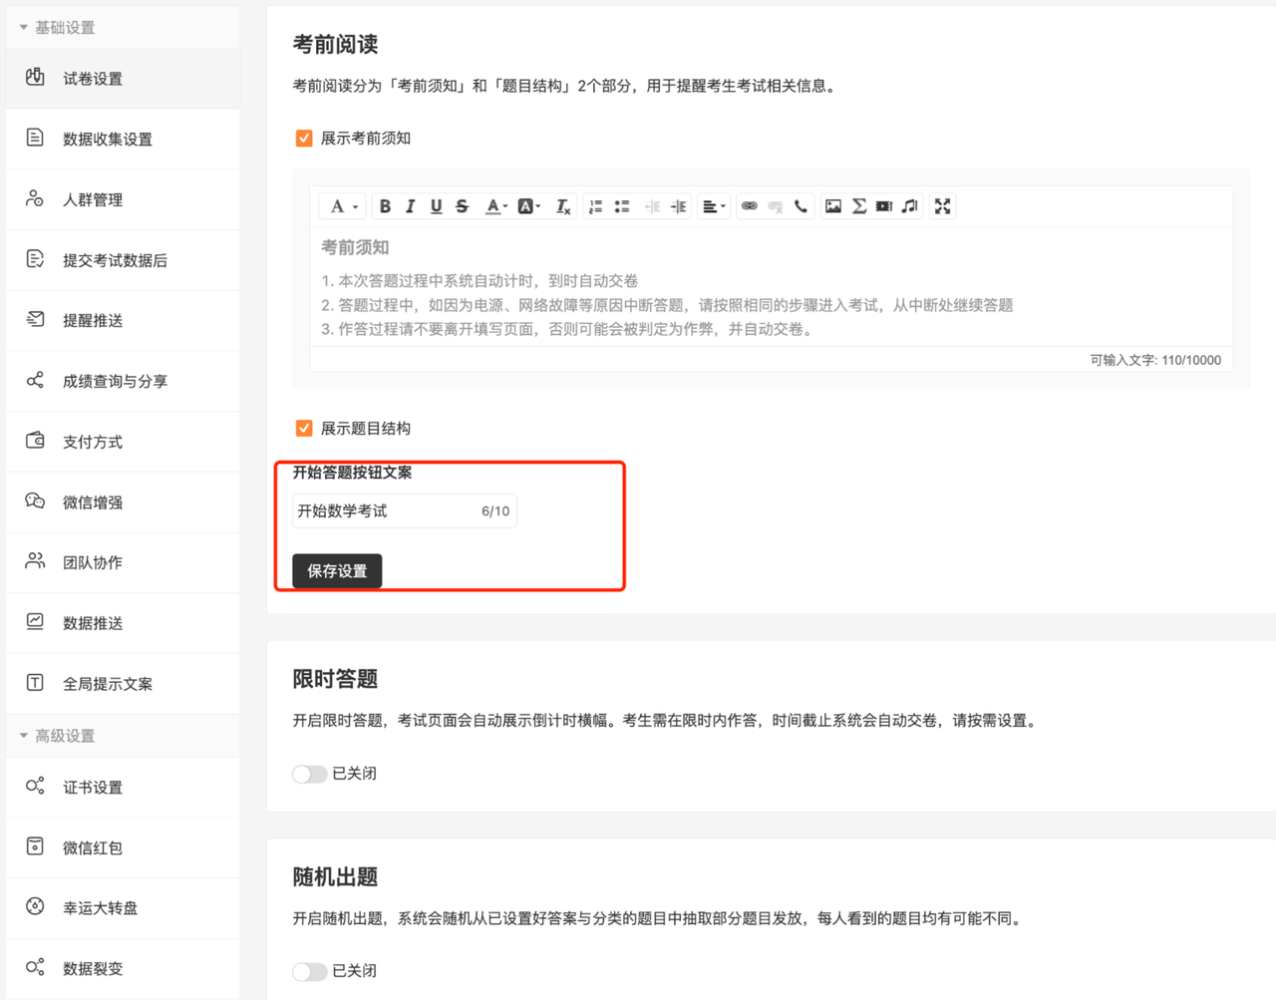Click the 保存设置 button
The height and width of the screenshot is (1000, 1276).
337,571
